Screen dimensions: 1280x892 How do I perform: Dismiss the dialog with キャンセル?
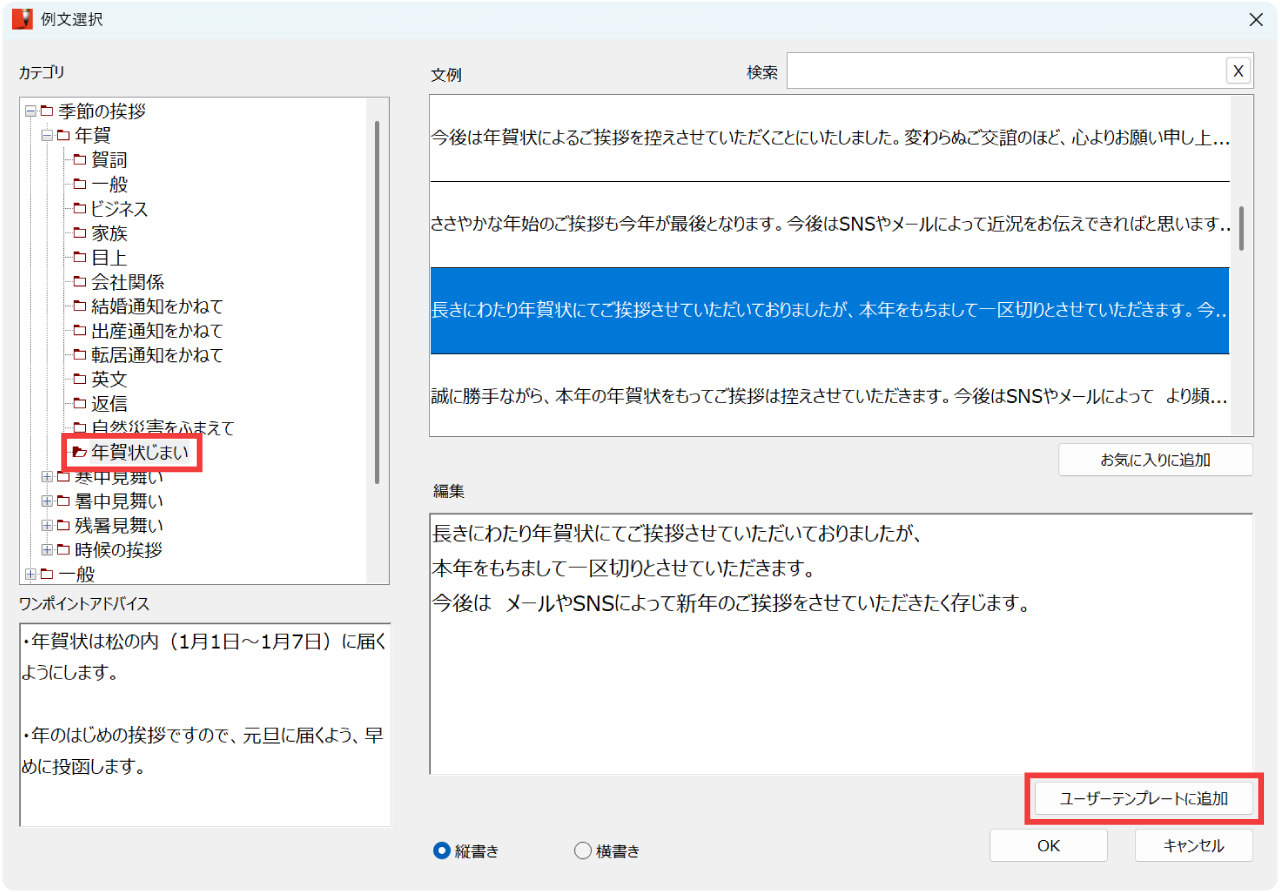coord(1194,845)
